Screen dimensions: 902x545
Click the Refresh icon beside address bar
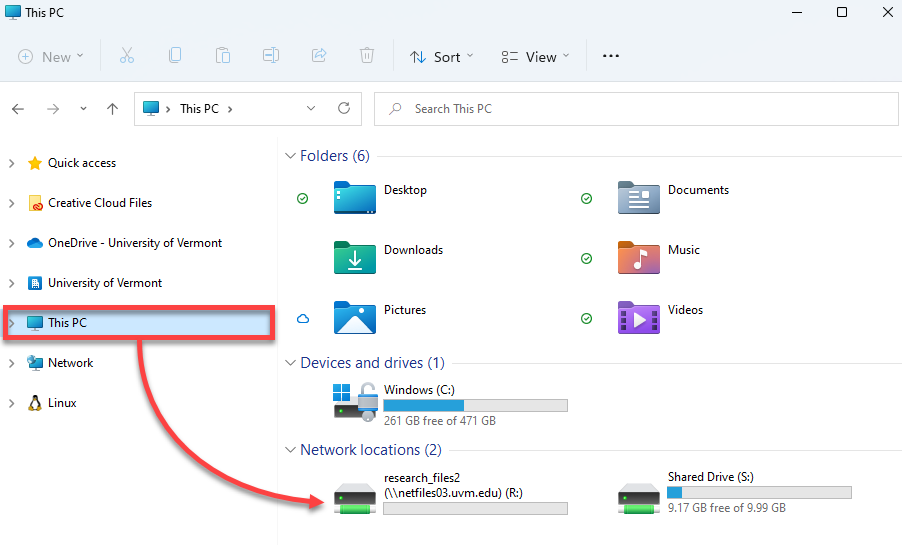(x=344, y=108)
